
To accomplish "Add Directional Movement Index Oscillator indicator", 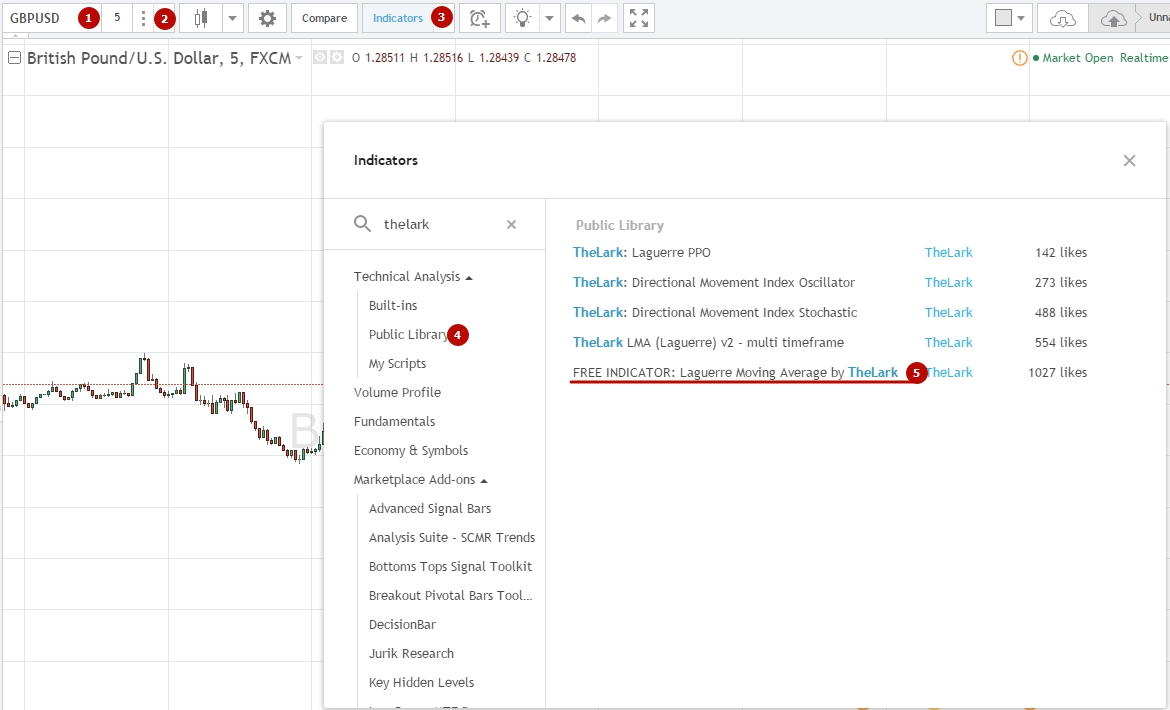I will click(714, 283).
